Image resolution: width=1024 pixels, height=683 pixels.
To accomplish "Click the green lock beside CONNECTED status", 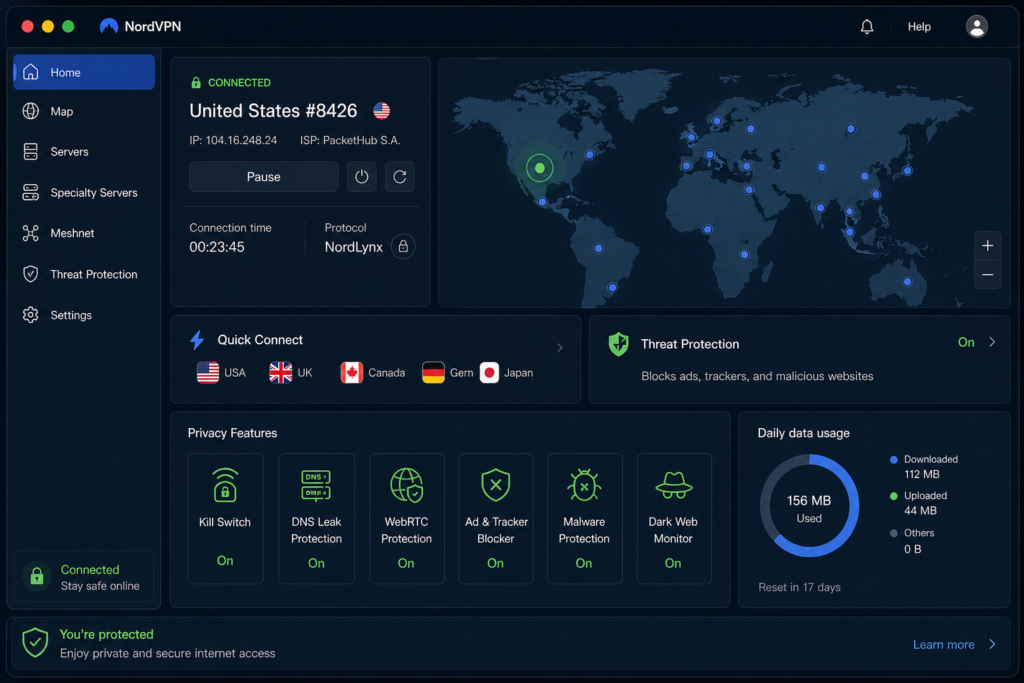I will click(x=195, y=83).
